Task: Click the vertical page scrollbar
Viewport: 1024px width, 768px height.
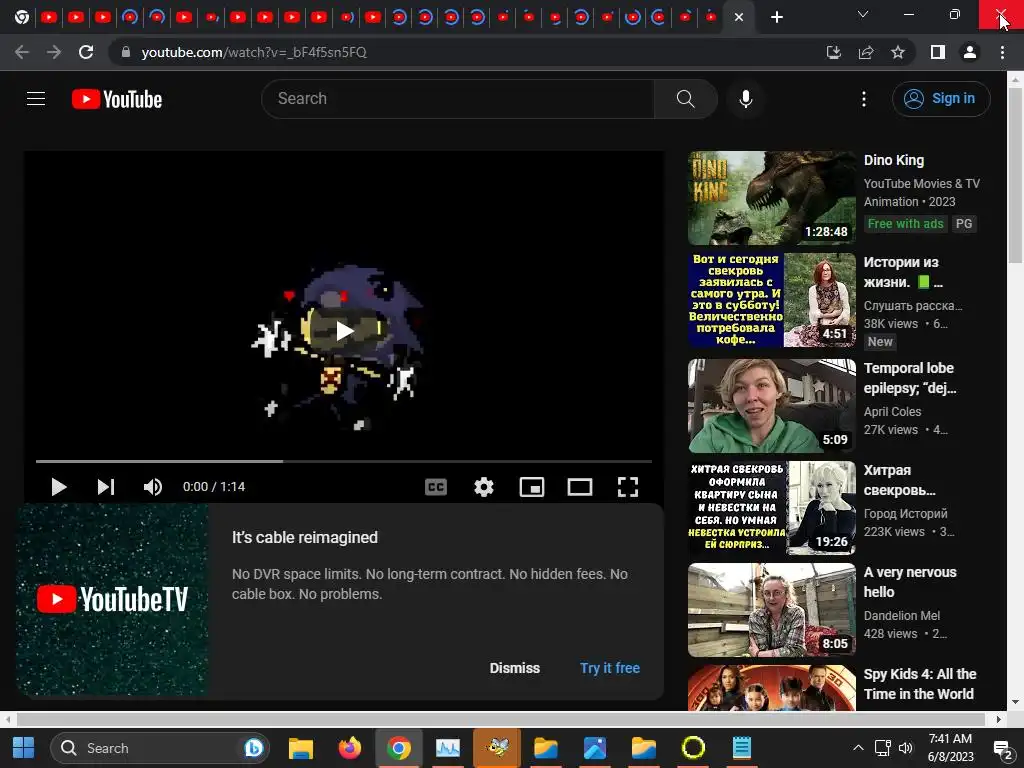Action: point(1015,175)
